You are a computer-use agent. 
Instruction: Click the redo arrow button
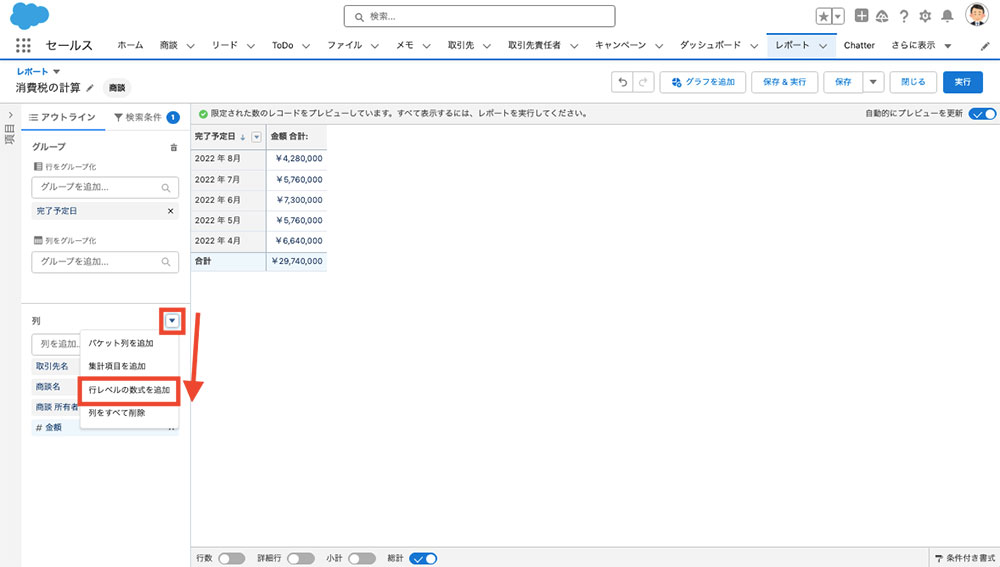[643, 82]
